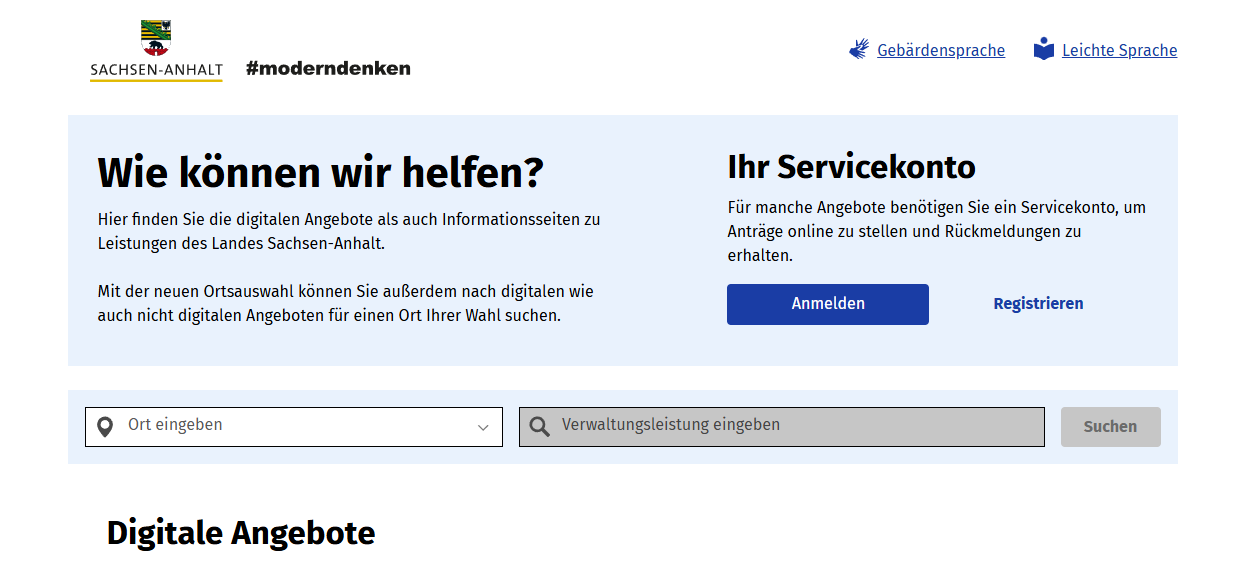1260x572 pixels.
Task: Click the location pin icon in Ort field
Action: [105, 428]
